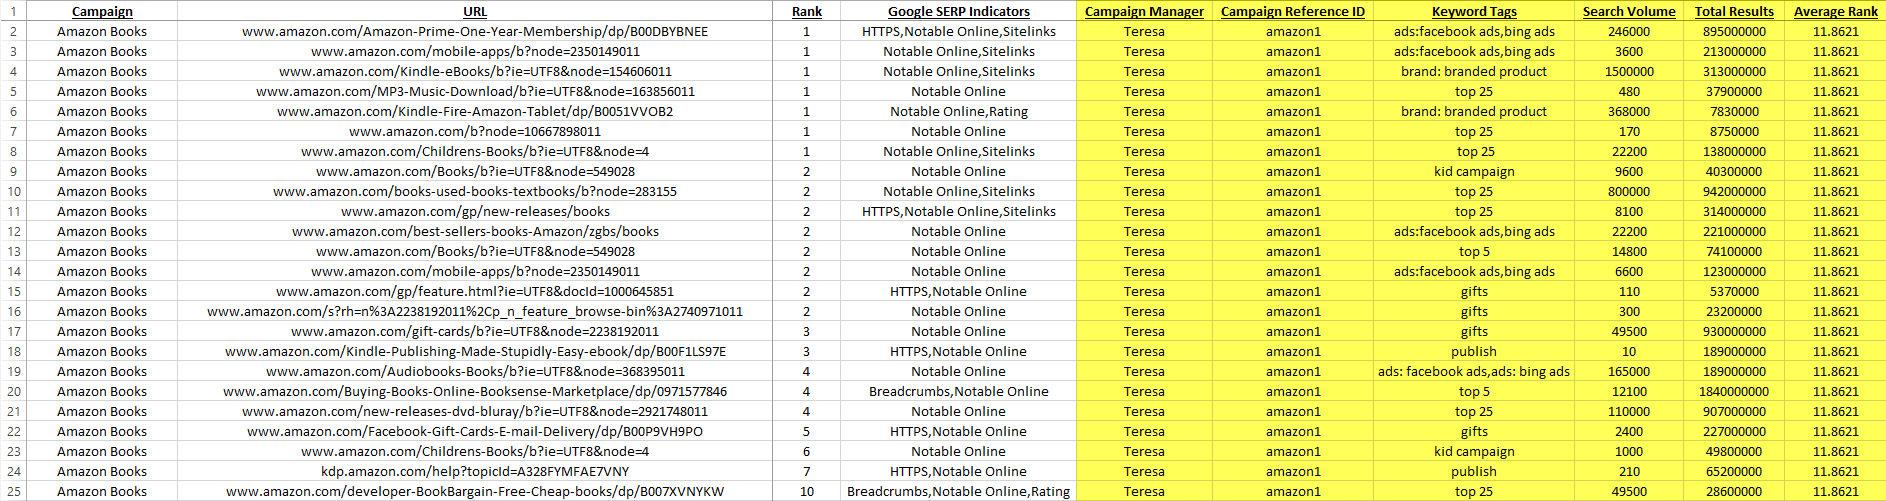Click the MP3-Music-Download URL cell

(475, 91)
